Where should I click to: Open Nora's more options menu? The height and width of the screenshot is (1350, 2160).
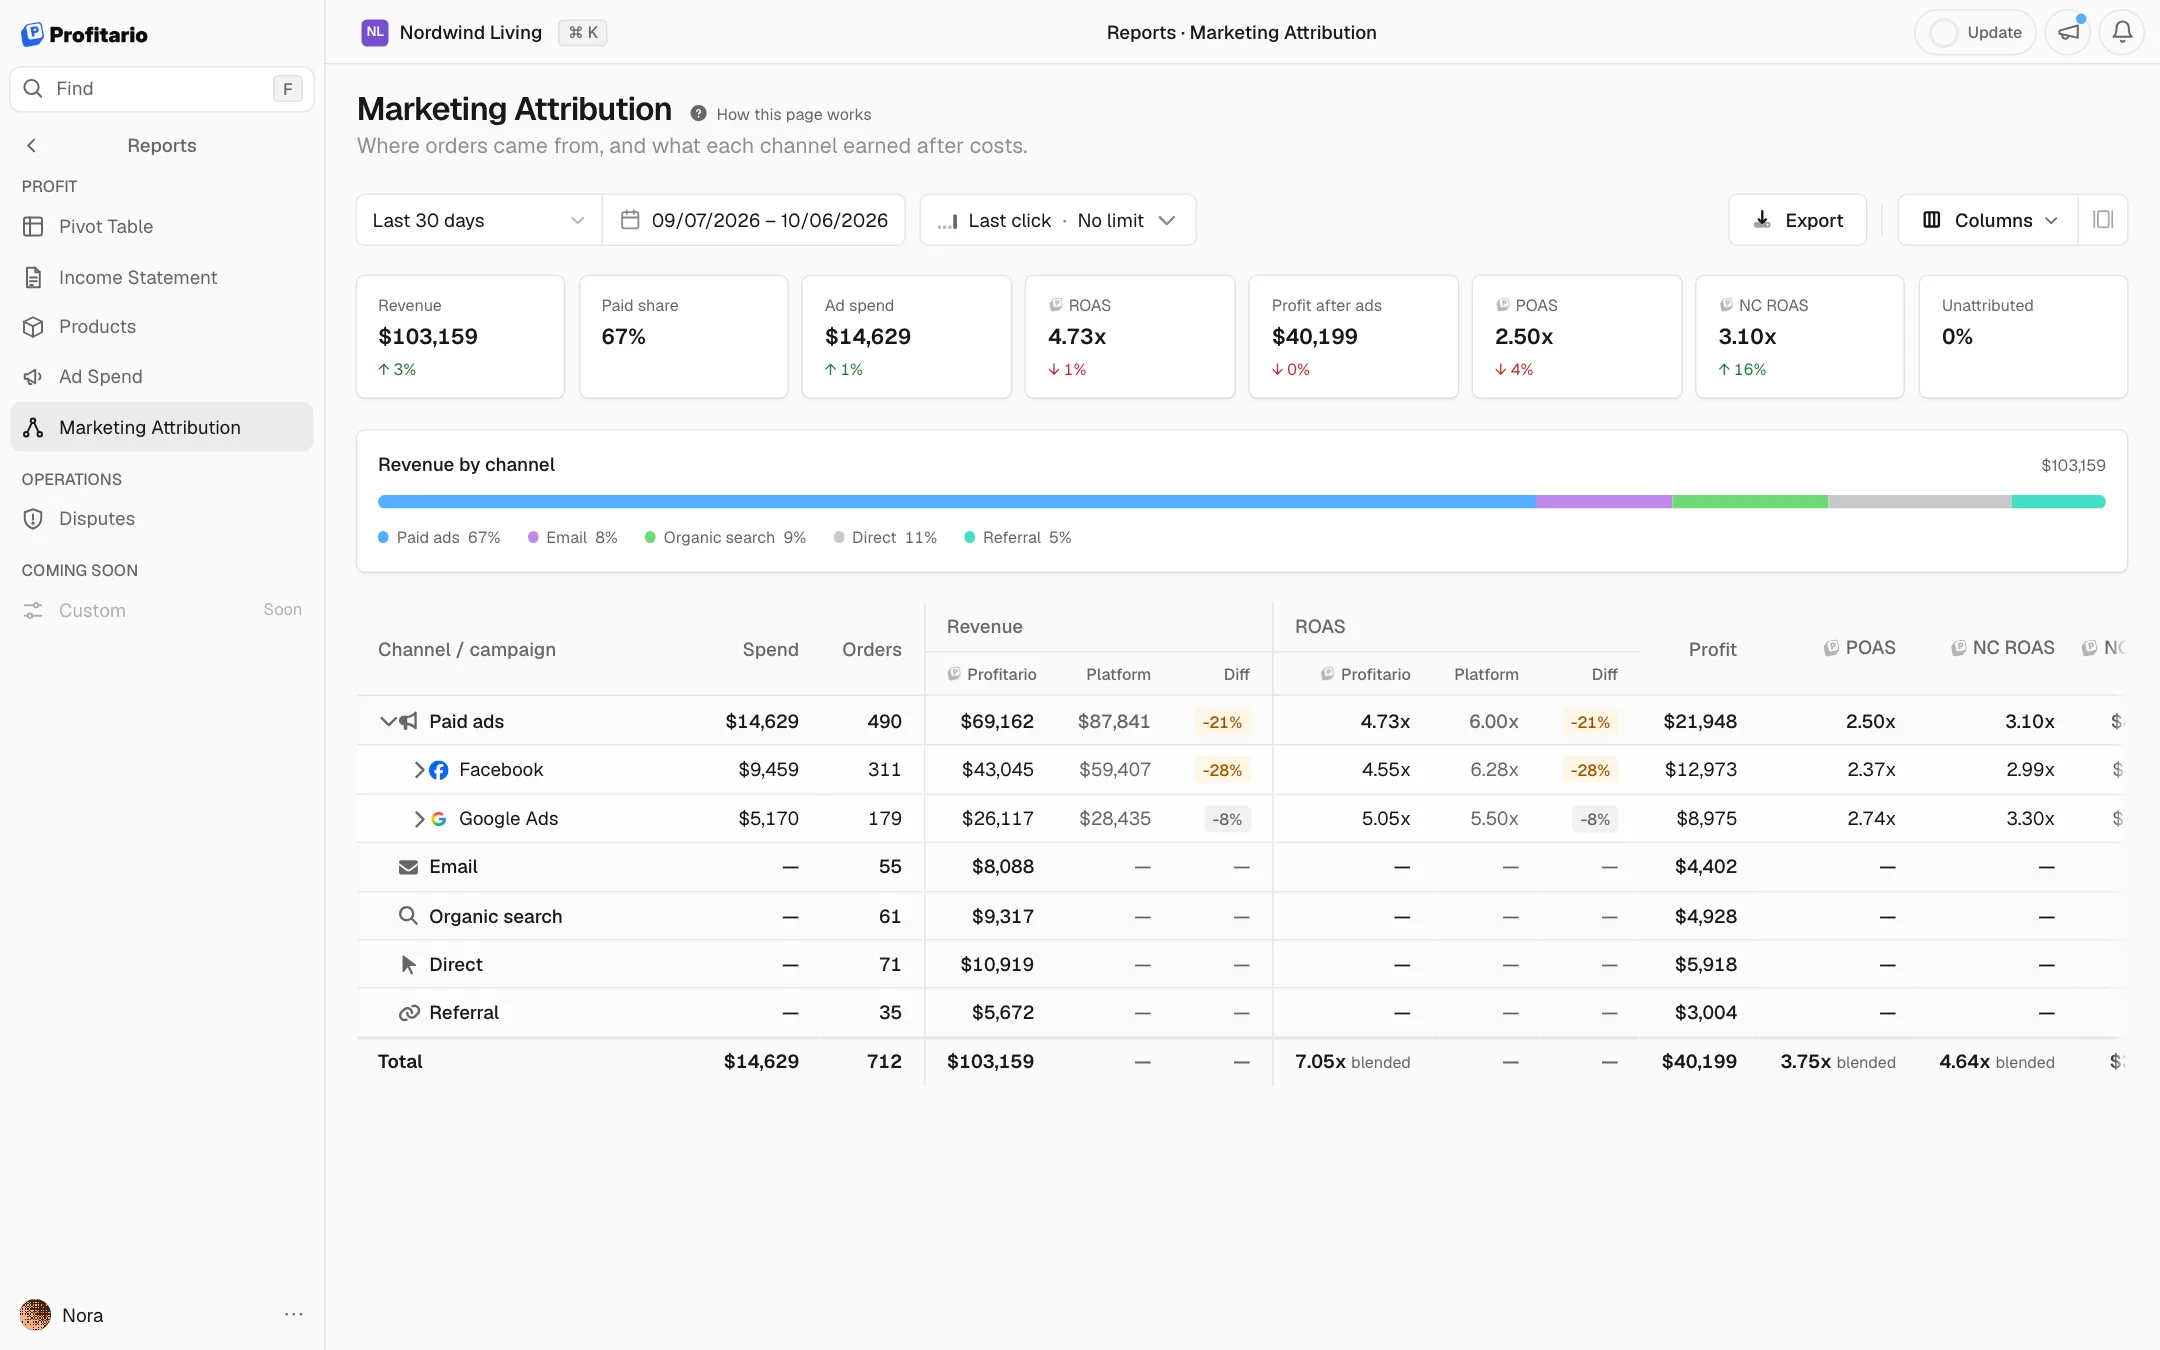click(293, 1314)
